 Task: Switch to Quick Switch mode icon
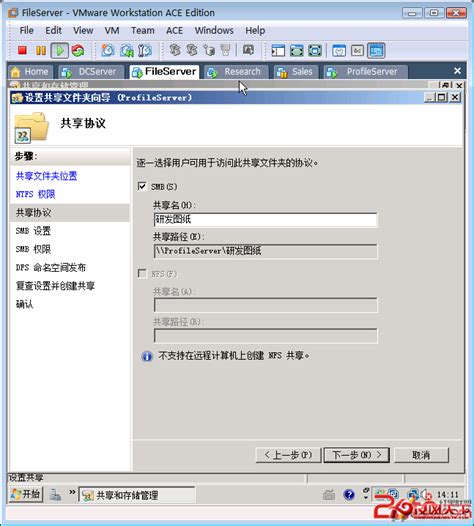click(x=297, y=51)
